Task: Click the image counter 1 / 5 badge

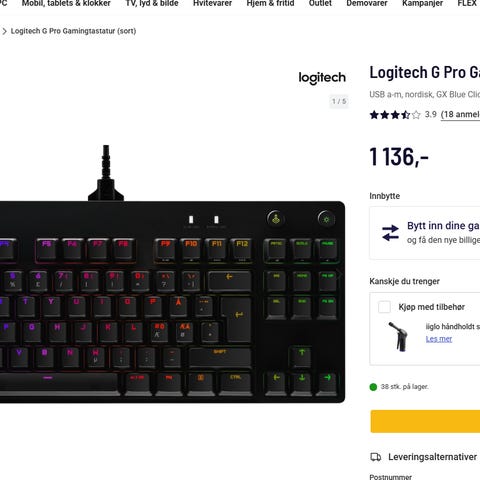Action: pos(339,101)
